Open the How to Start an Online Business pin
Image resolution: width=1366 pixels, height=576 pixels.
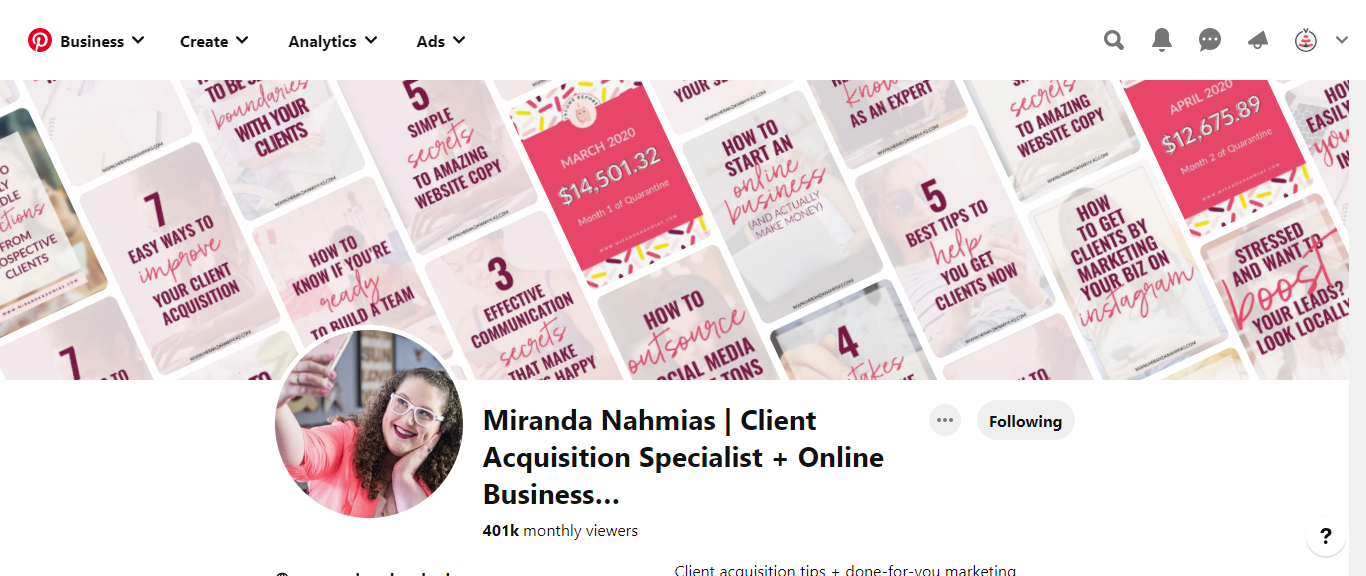tap(771, 181)
